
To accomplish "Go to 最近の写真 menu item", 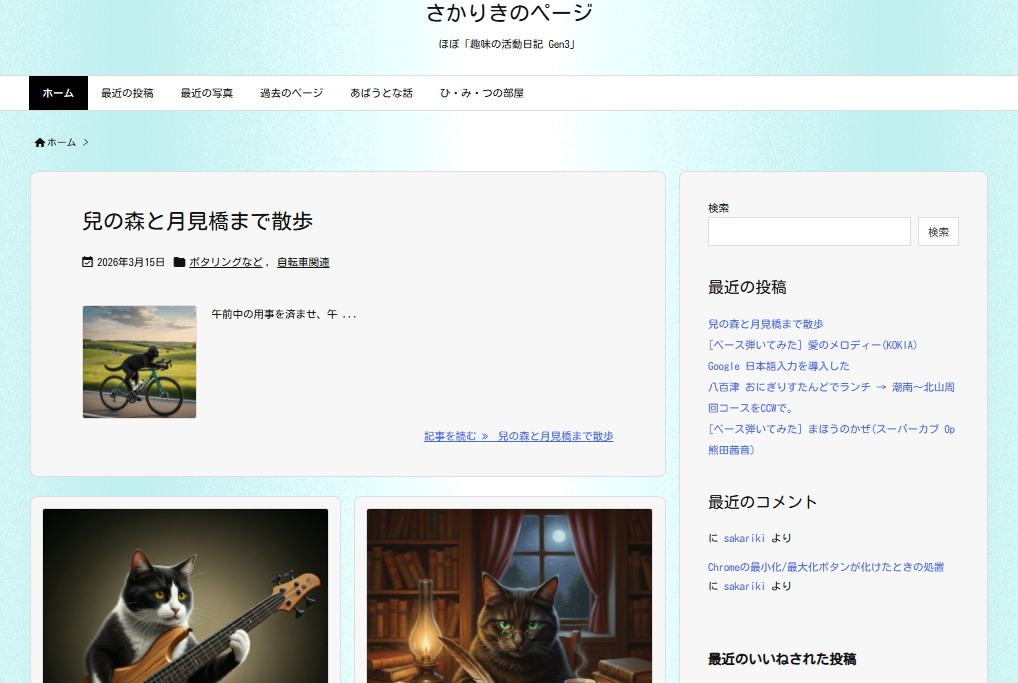I will [206, 93].
